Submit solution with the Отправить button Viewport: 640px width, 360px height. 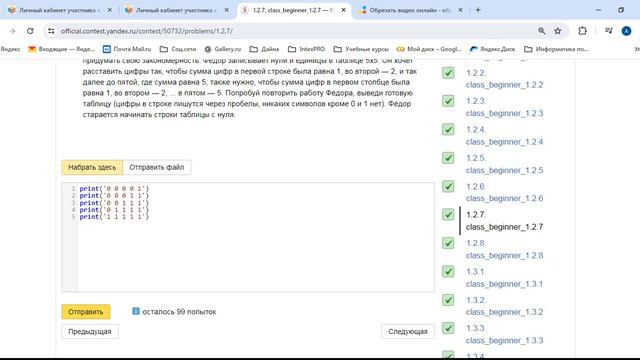point(86,312)
